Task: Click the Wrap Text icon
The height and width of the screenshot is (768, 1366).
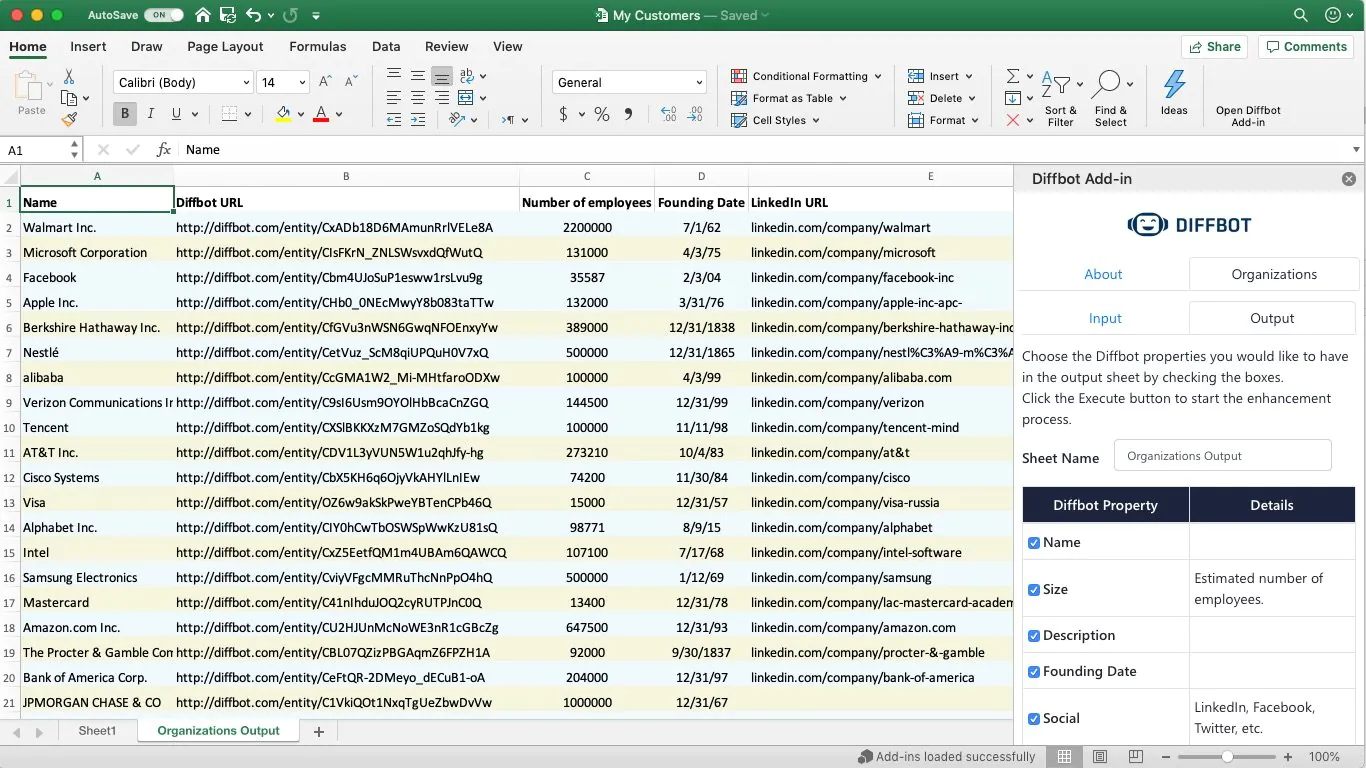Action: [465, 76]
